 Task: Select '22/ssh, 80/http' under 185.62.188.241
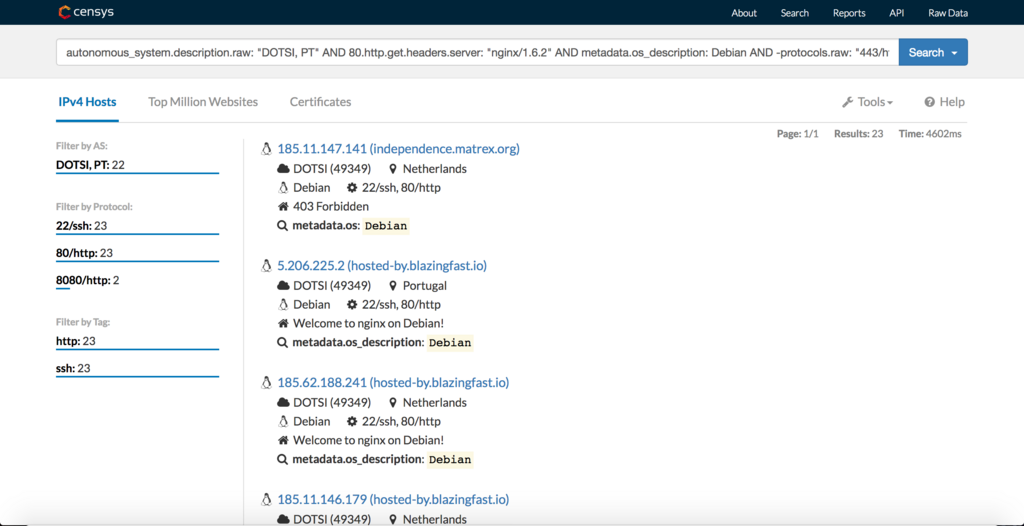coord(402,422)
